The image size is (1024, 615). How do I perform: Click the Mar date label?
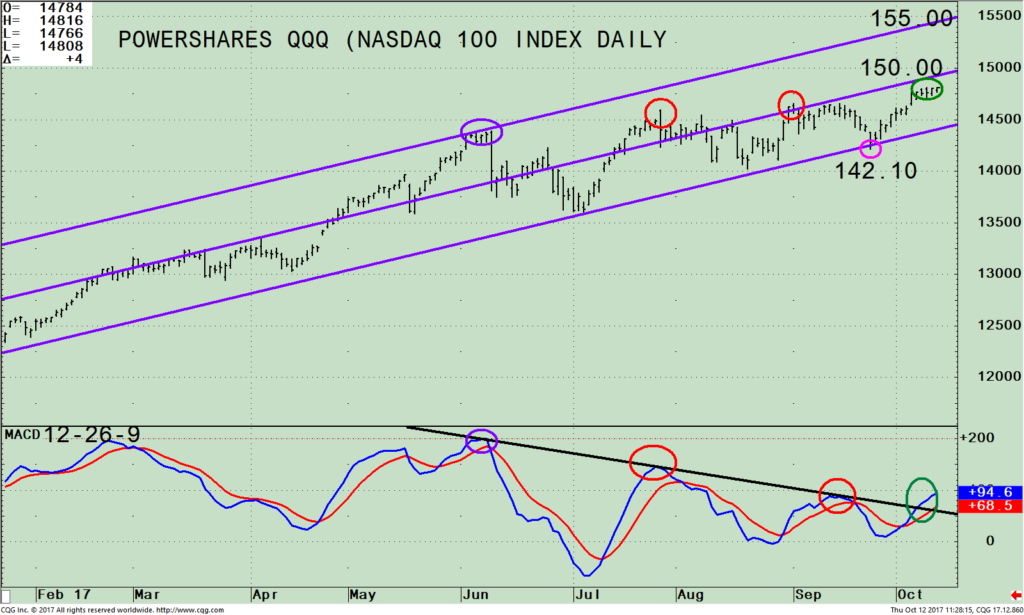coord(147,595)
